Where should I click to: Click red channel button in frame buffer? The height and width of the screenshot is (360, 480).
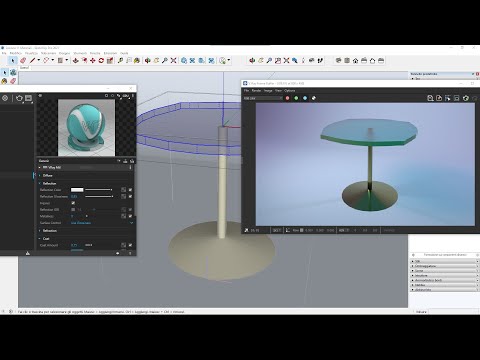click(287, 98)
